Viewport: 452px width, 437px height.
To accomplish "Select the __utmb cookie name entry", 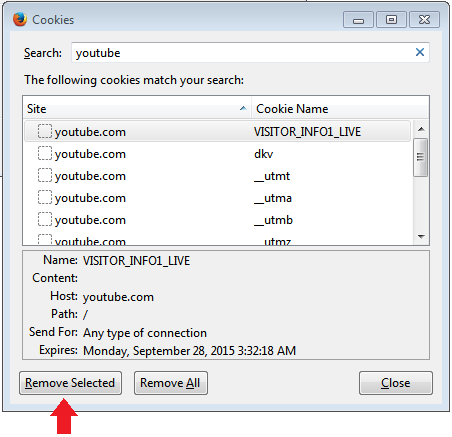I will 273,220.
